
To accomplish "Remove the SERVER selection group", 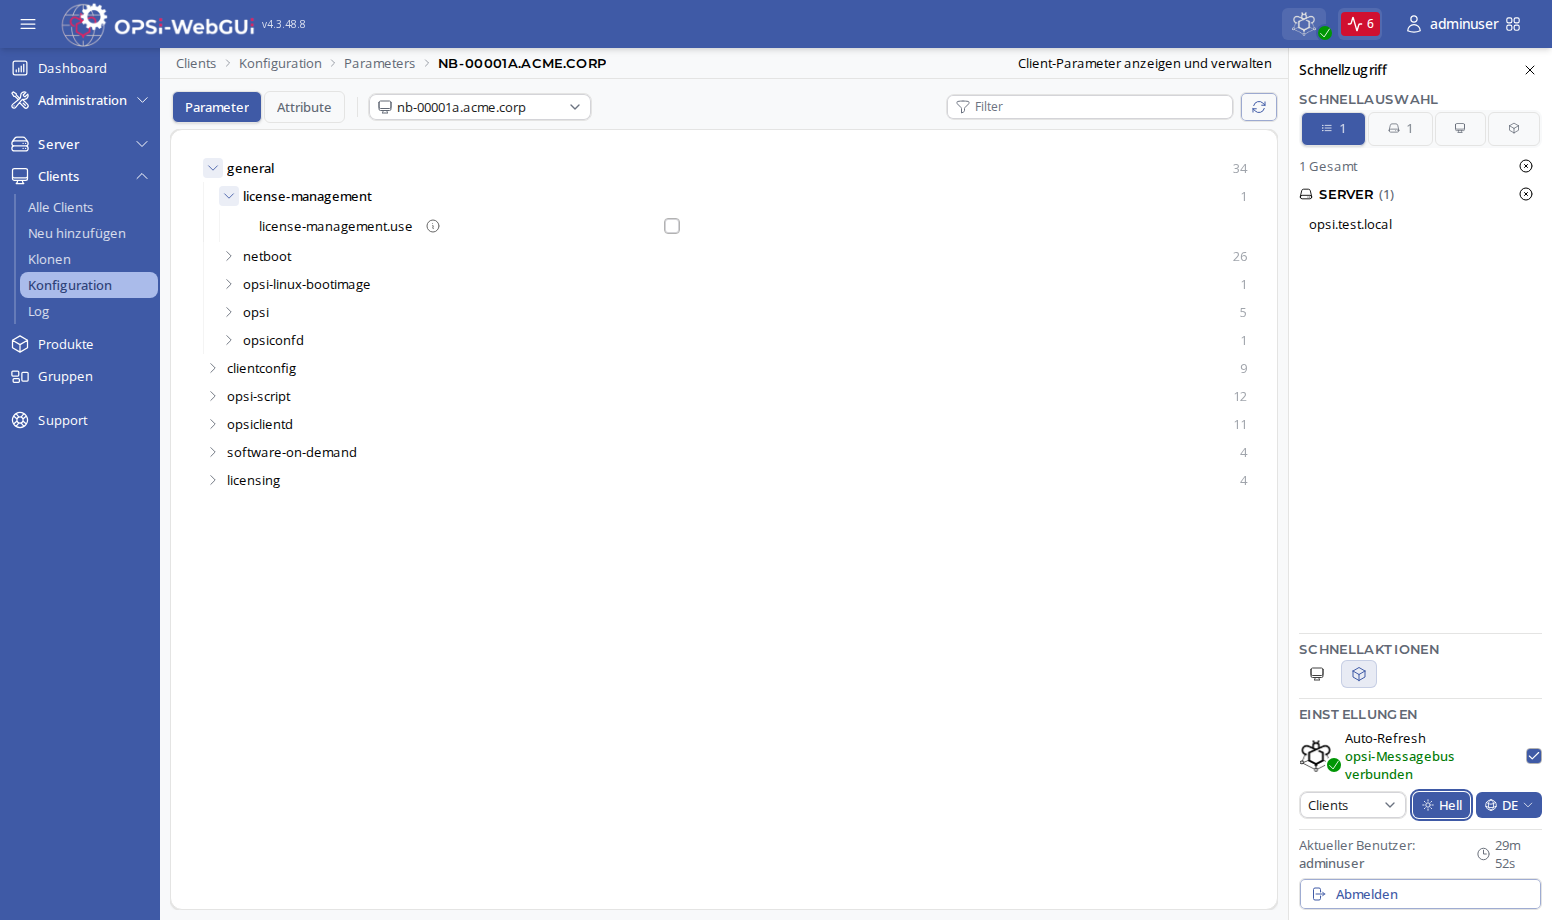I will click(1526, 194).
